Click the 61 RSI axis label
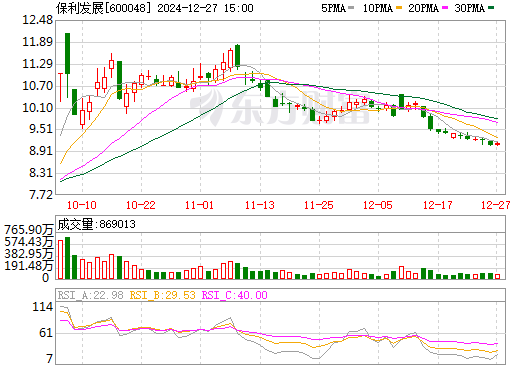520x365 pixels. pyautogui.click(x=46, y=333)
